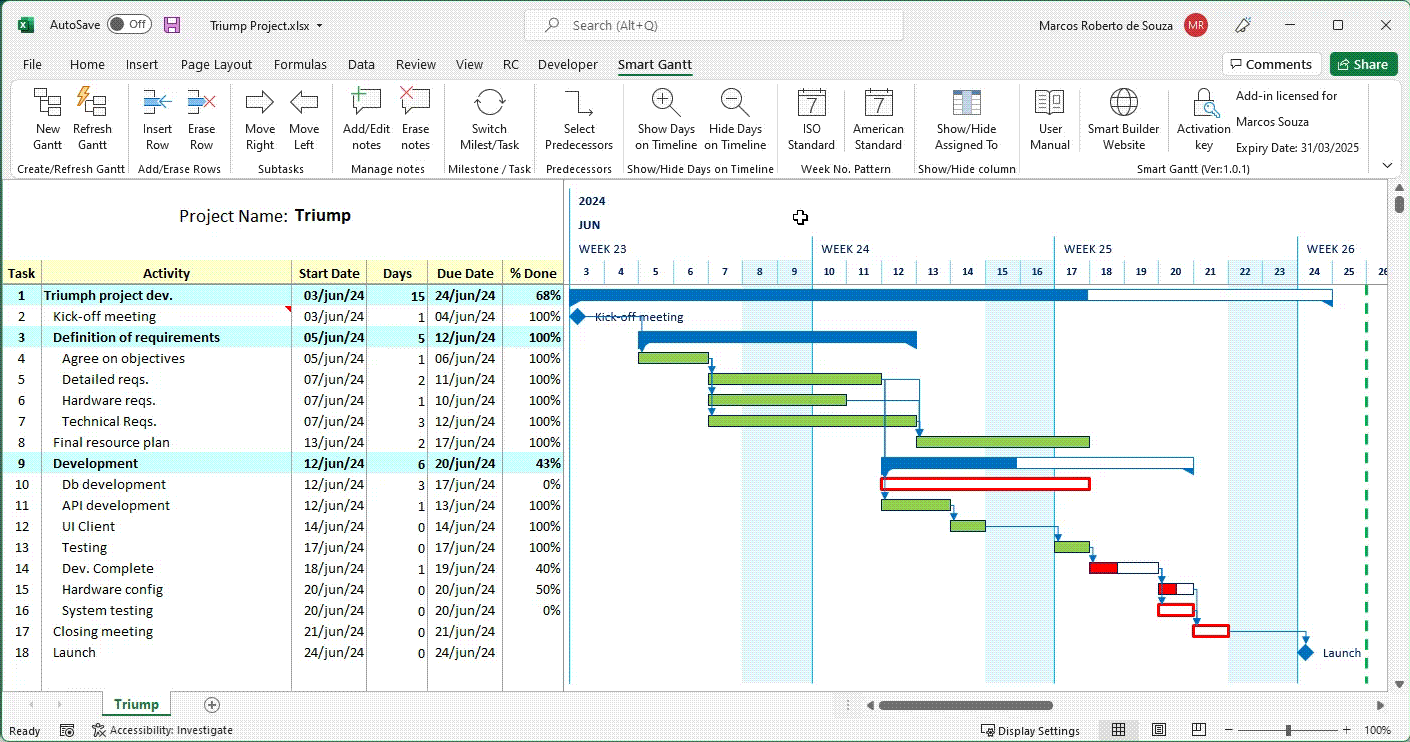This screenshot has height=742, width=1410.
Task: Click the Insert Row icon
Action: click(157, 103)
